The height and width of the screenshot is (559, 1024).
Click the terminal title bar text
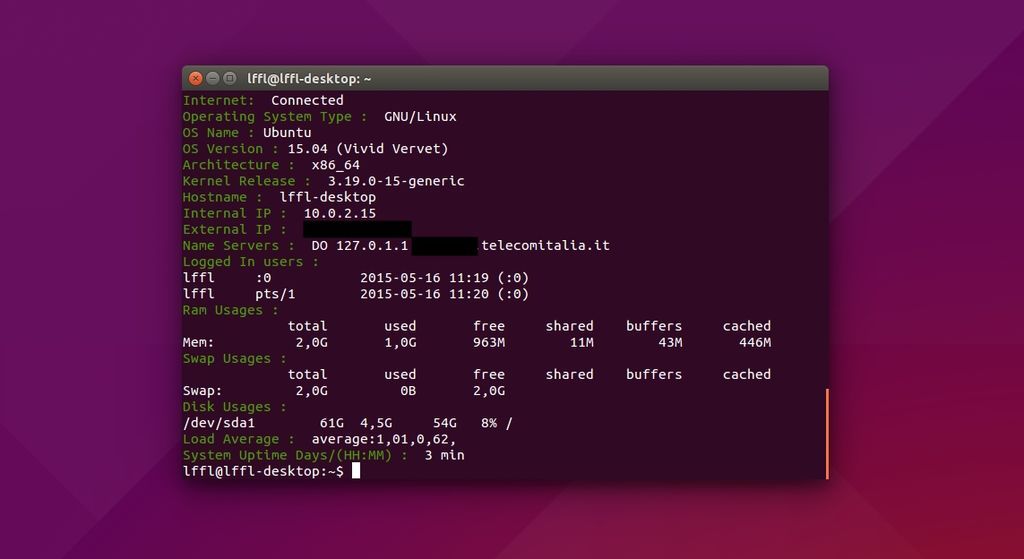click(x=309, y=78)
